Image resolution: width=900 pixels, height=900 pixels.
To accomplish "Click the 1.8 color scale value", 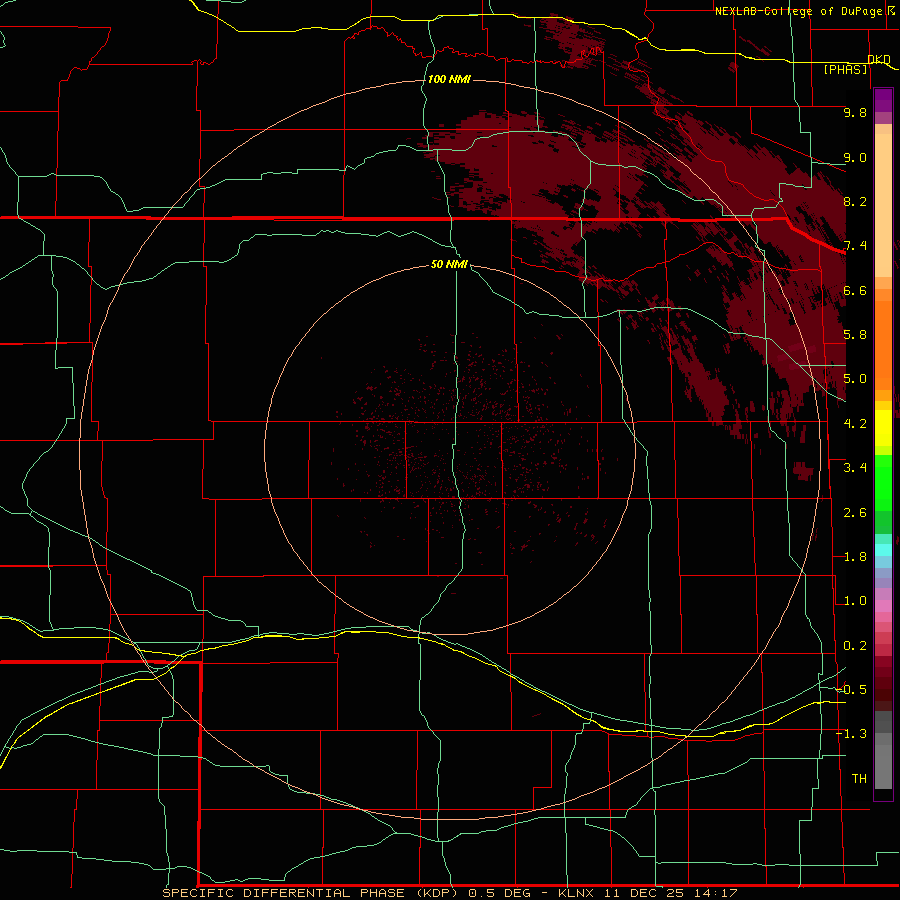I will (855, 557).
